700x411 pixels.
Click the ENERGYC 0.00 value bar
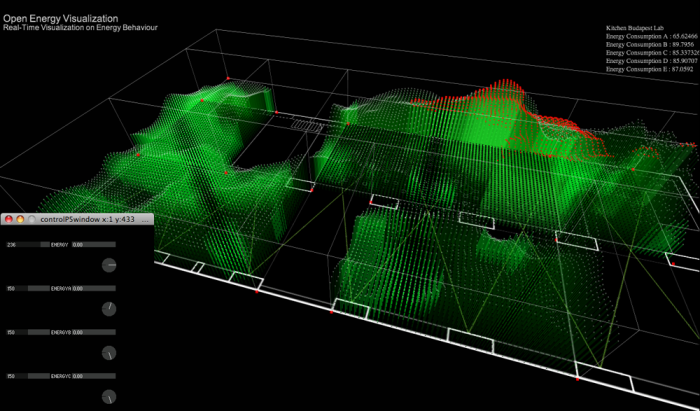[95, 375]
